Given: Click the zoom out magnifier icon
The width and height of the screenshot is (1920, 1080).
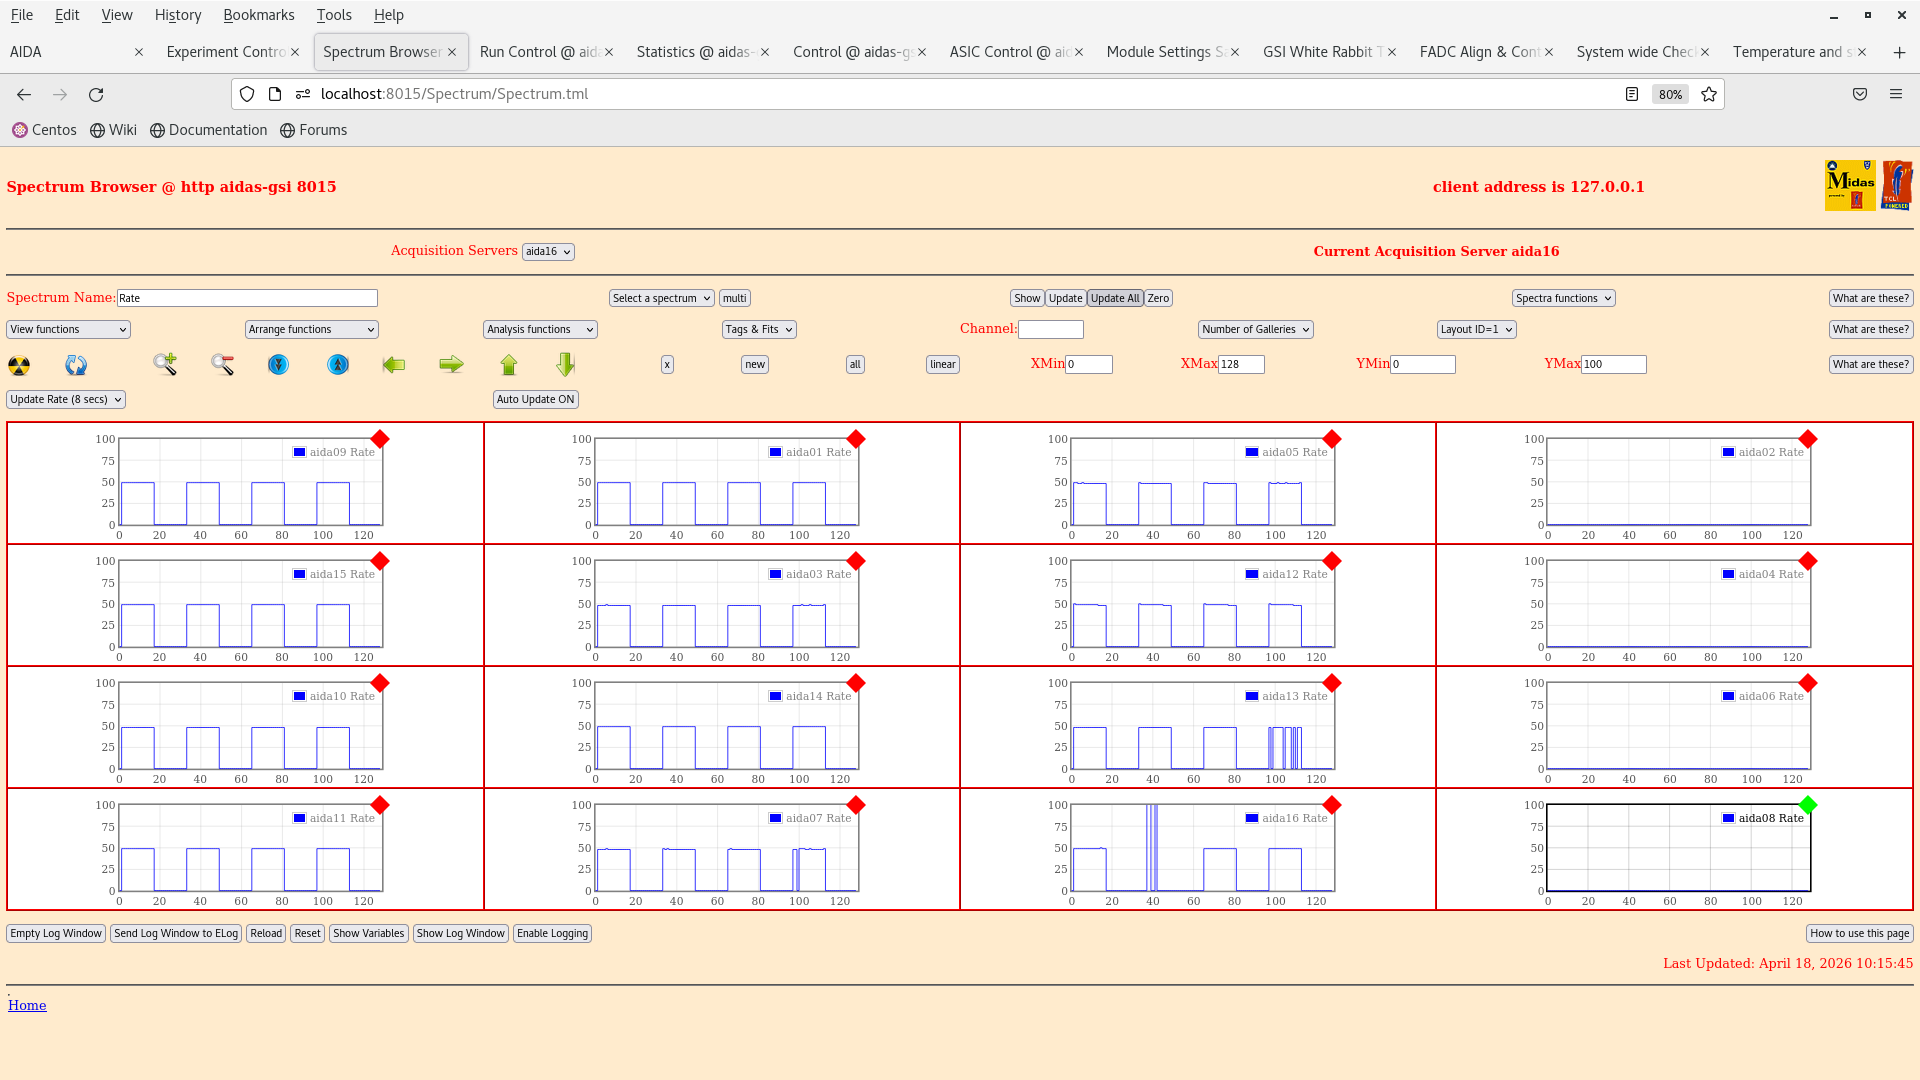Looking at the screenshot, I should pyautogui.click(x=222, y=364).
